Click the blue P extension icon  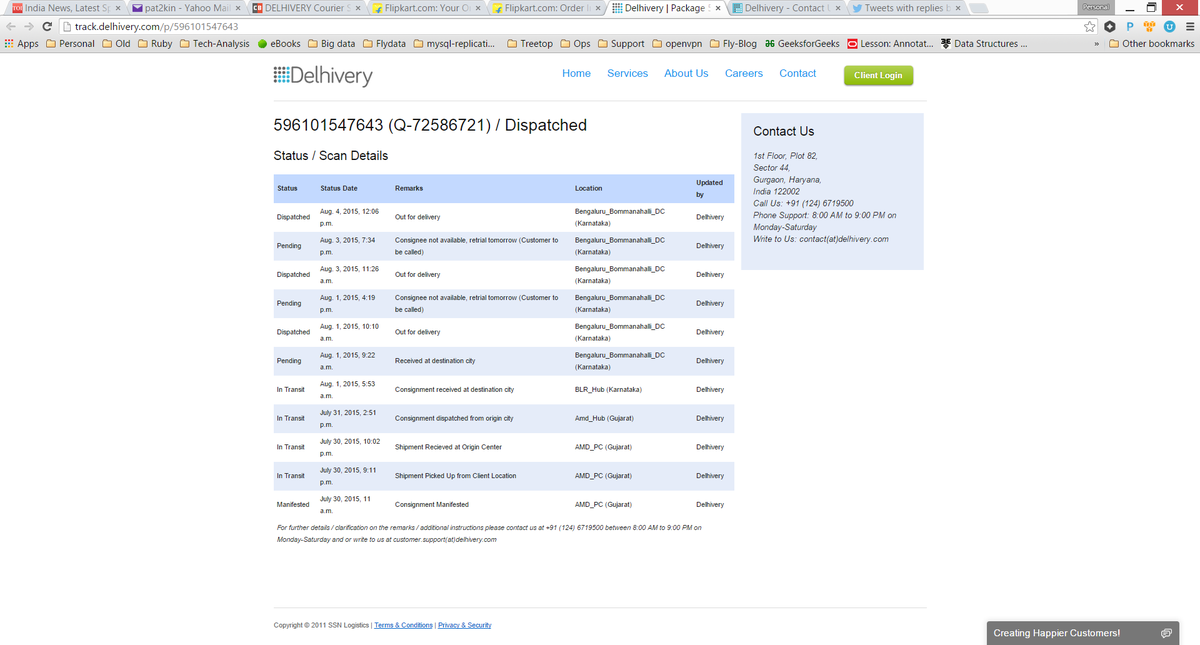[1132, 27]
